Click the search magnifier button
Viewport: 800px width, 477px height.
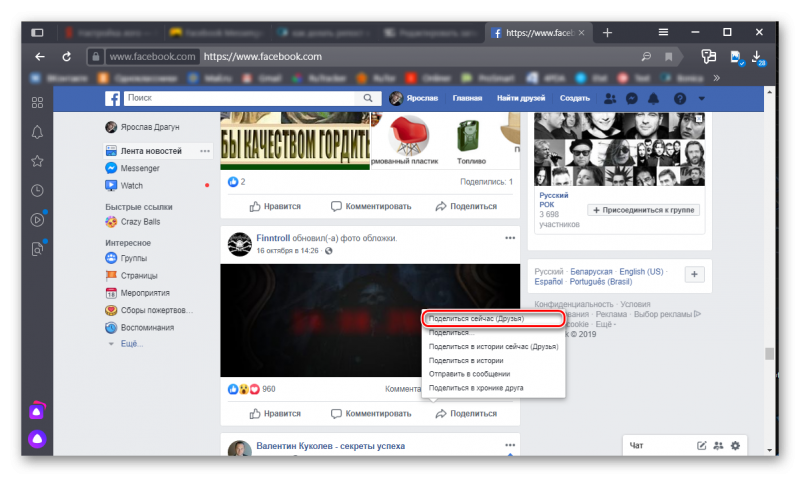368,98
